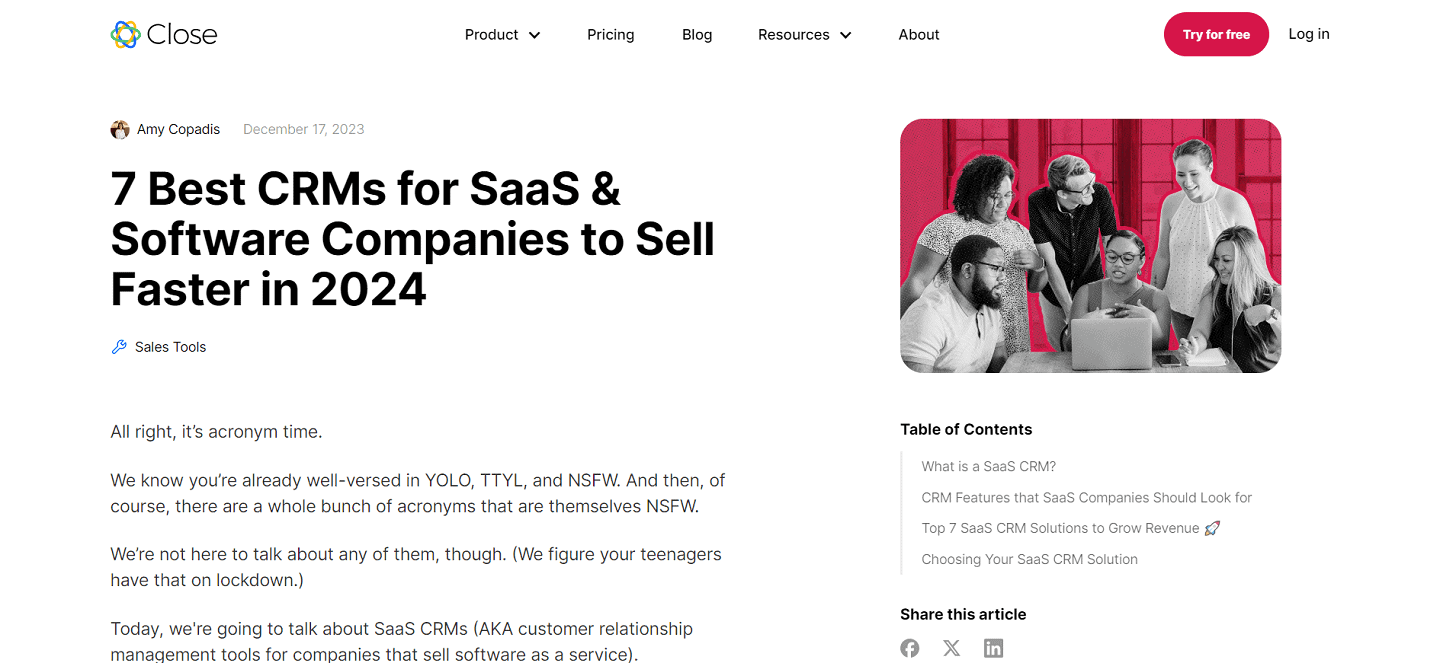Image resolution: width=1440 pixels, height=663 pixels.
Task: Click the chevron next to Product
Action: pos(534,35)
